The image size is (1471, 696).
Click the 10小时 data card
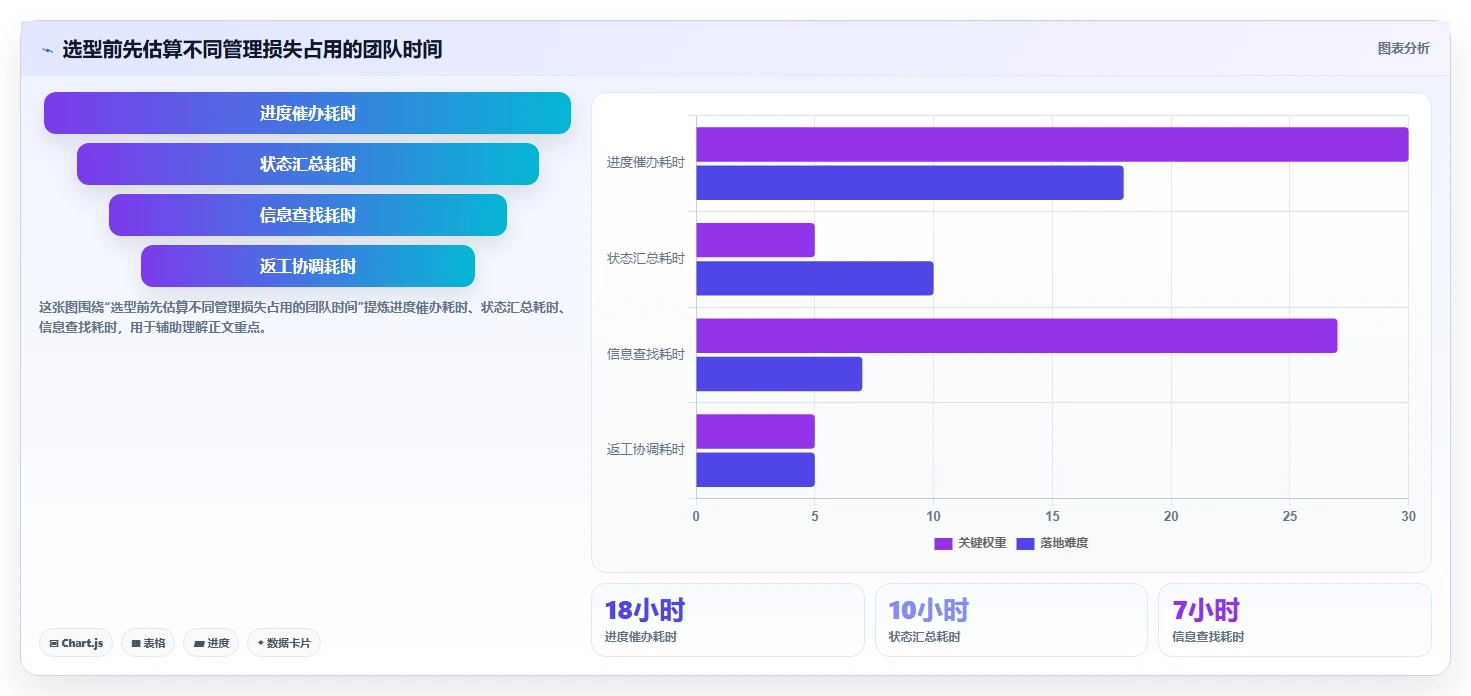coord(1011,620)
